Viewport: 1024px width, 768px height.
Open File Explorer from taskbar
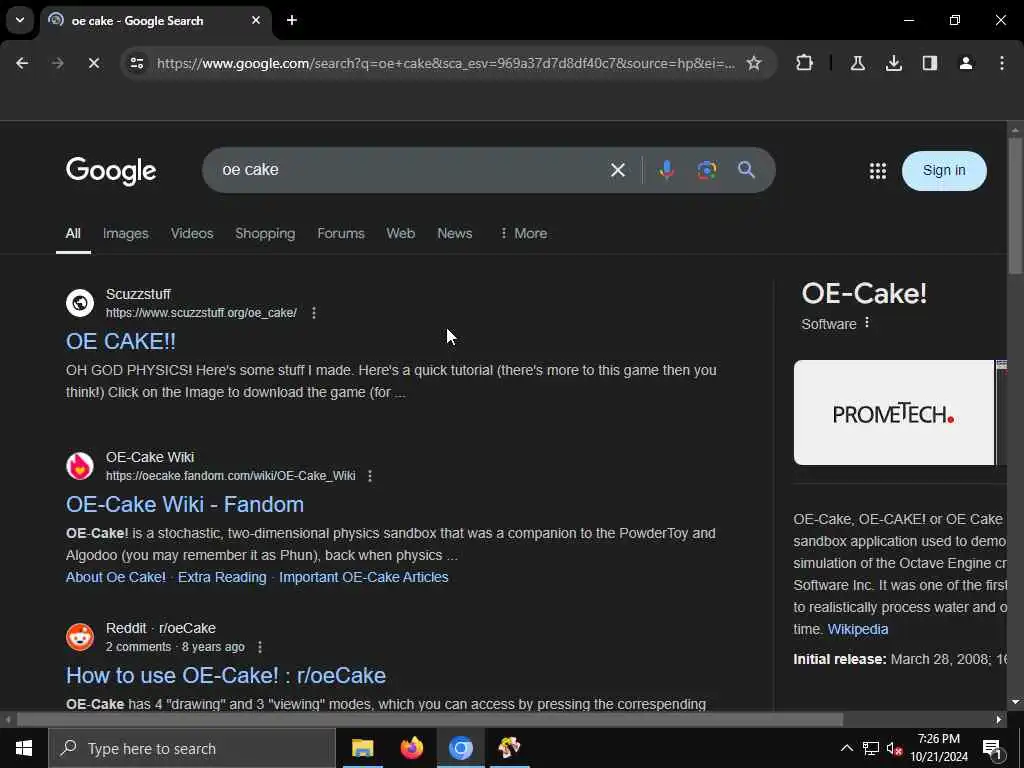(x=362, y=748)
